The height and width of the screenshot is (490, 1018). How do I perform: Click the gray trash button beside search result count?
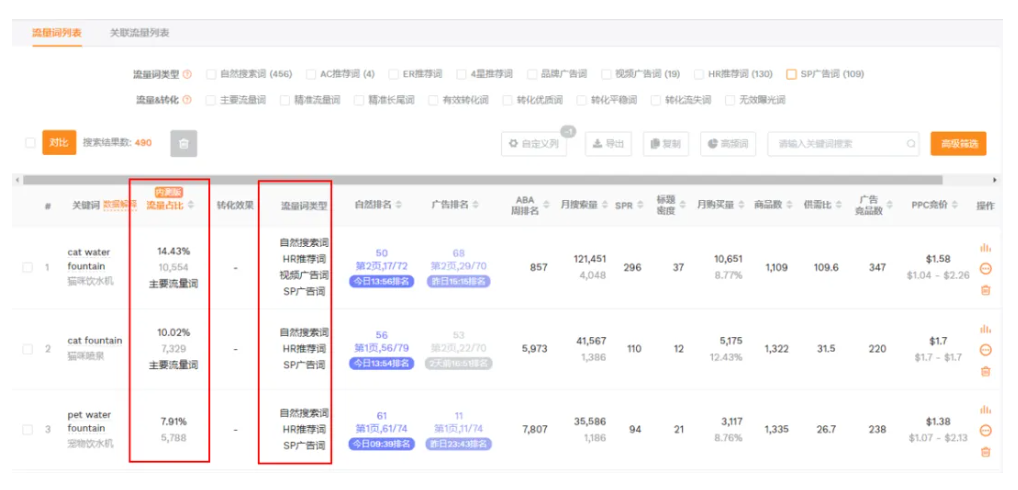click(184, 143)
